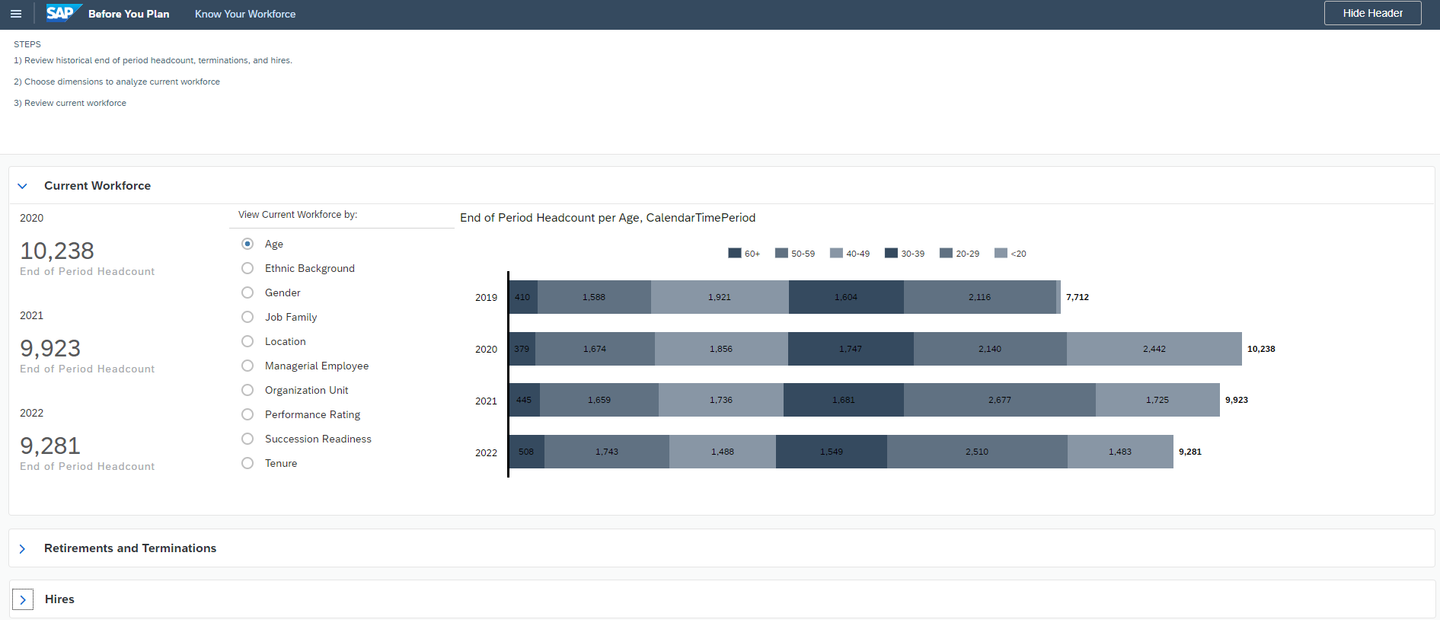
Task: Click the SAP logo
Action: (x=64, y=13)
